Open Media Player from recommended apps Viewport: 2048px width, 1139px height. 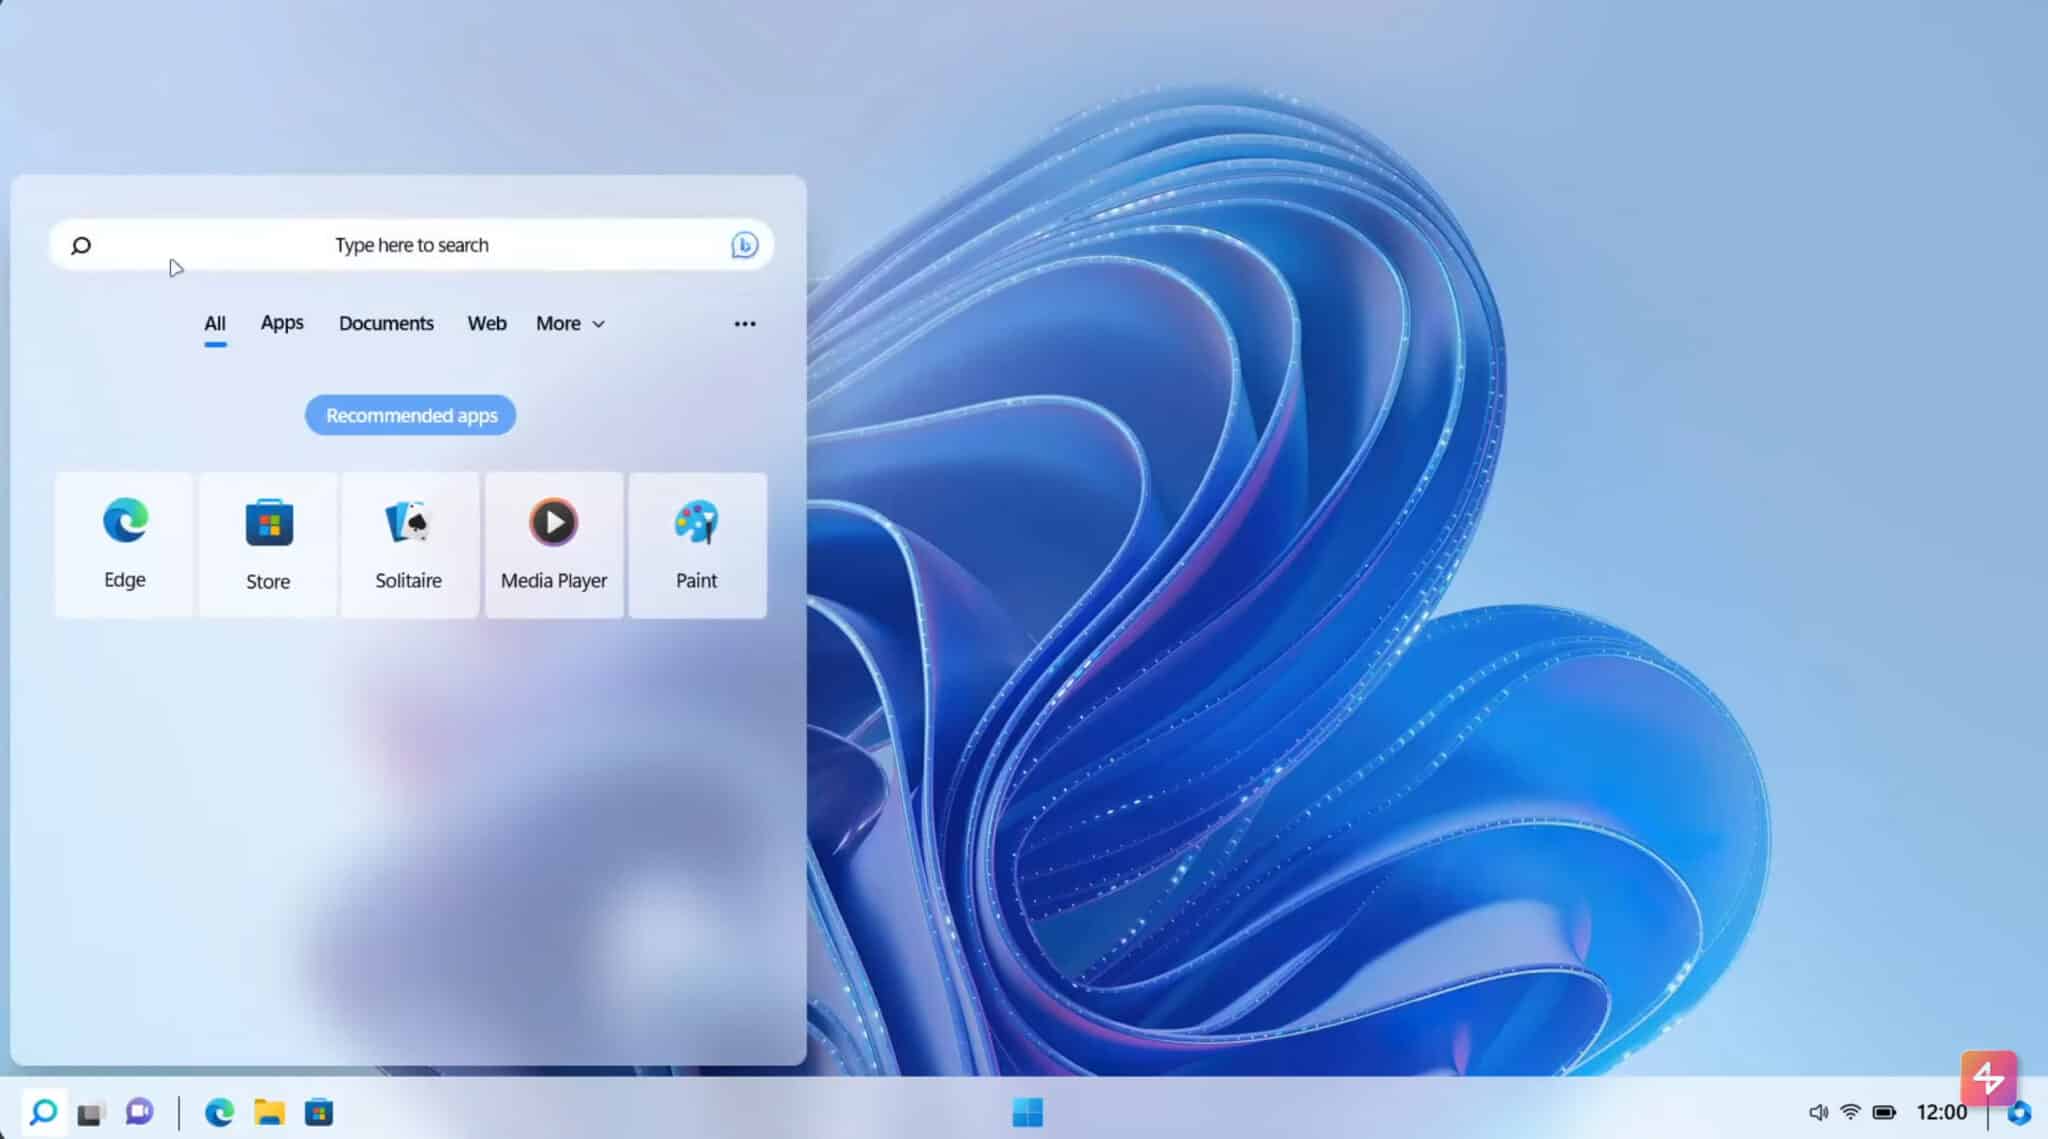pos(553,543)
